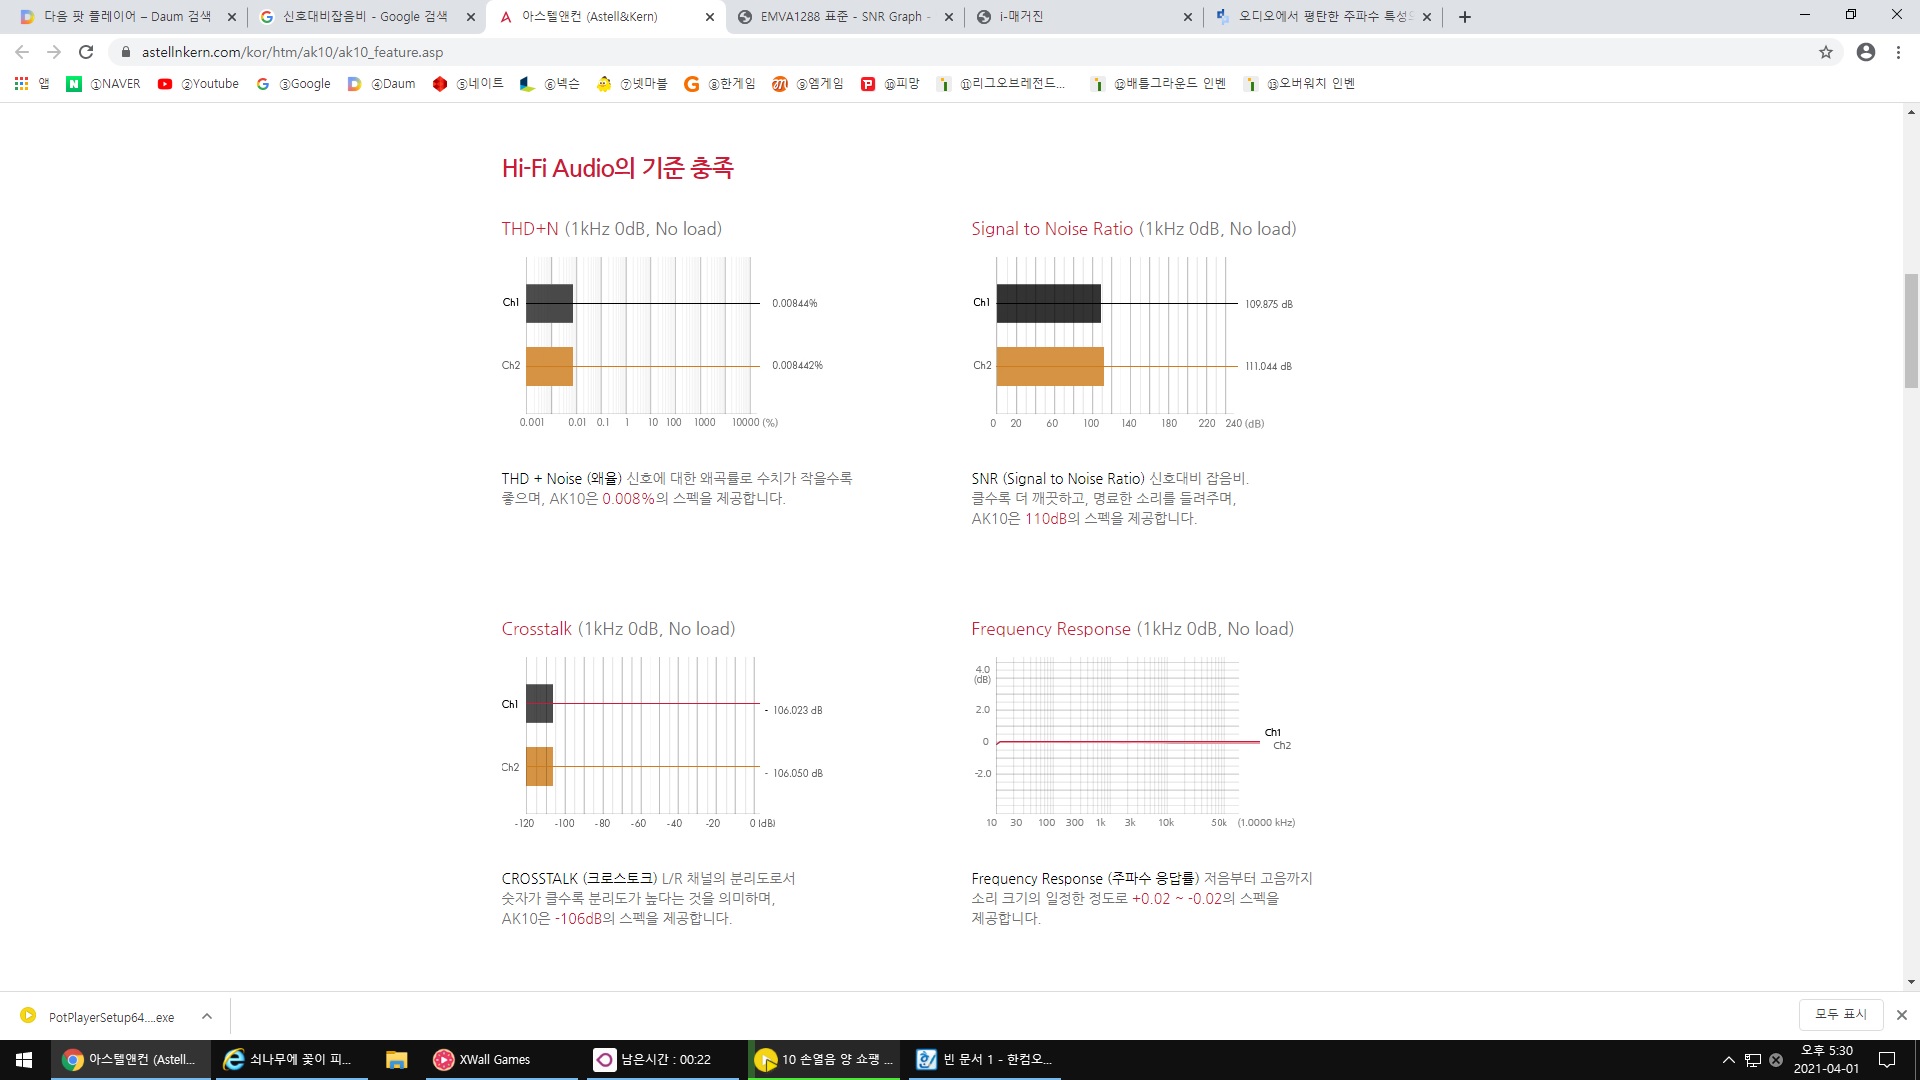Open a new browser tab
The image size is (1920, 1080).
point(1465,17)
